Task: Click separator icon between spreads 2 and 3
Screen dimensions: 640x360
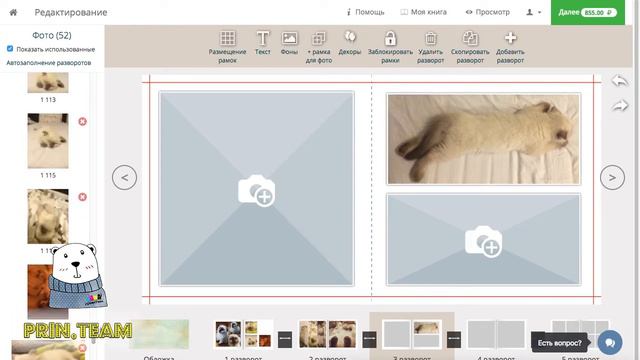Action: (369, 339)
